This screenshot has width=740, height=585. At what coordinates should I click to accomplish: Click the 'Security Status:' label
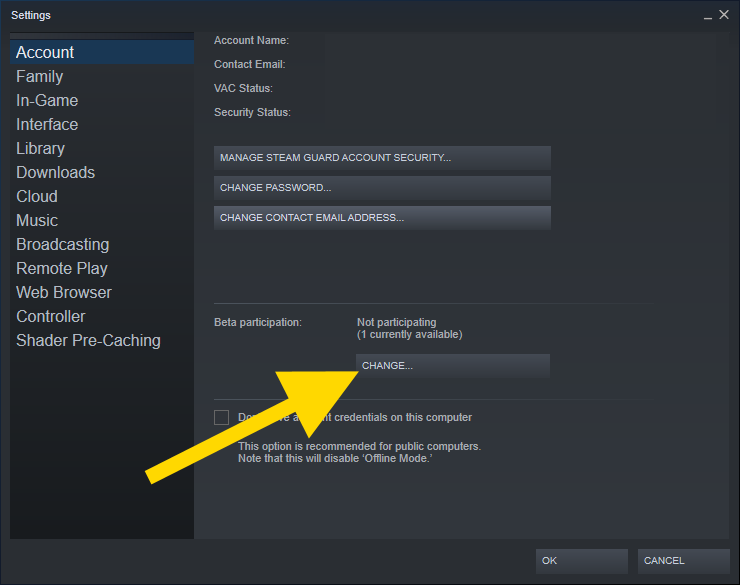click(252, 112)
